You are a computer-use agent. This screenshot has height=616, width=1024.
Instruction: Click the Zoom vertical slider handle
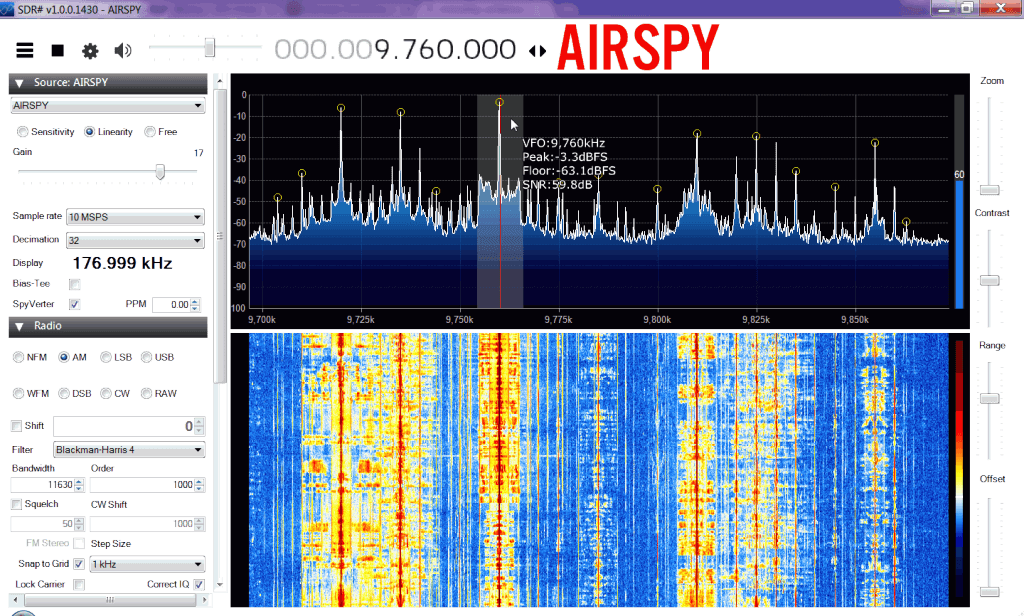coord(989,189)
